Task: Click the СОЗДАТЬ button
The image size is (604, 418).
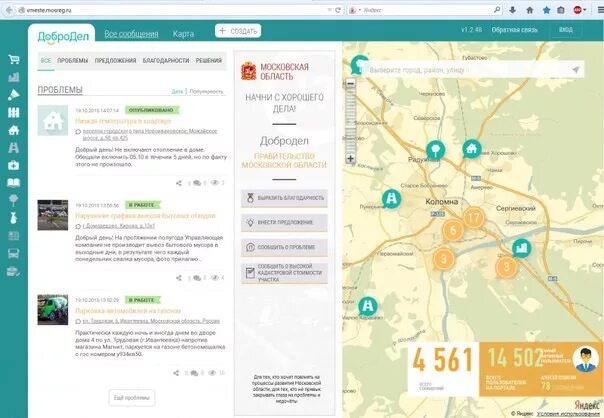Action: (x=238, y=31)
